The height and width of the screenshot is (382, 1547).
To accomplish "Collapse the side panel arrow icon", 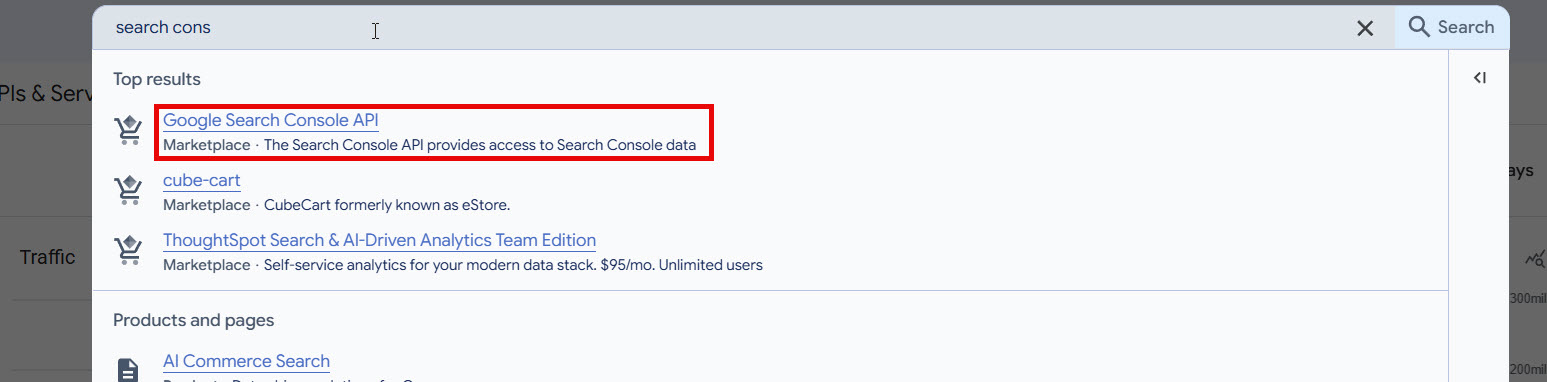I will (1480, 78).
